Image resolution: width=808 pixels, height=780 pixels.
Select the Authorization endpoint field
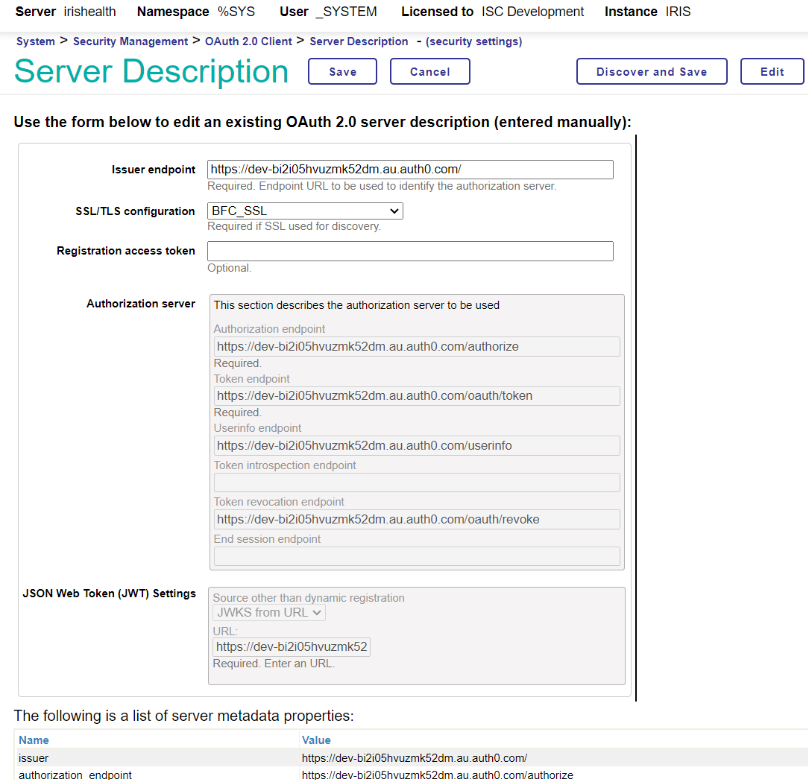[x=417, y=347]
